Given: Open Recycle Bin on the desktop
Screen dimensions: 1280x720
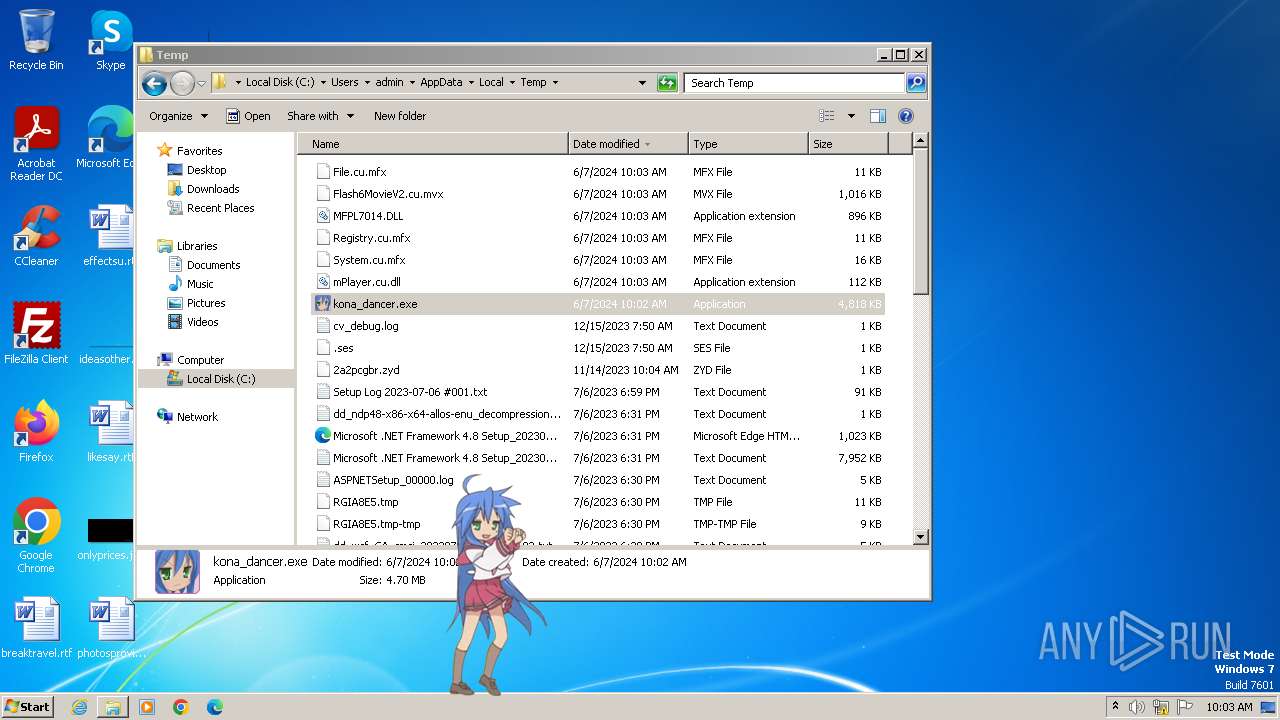Looking at the screenshot, I should 36,40.
